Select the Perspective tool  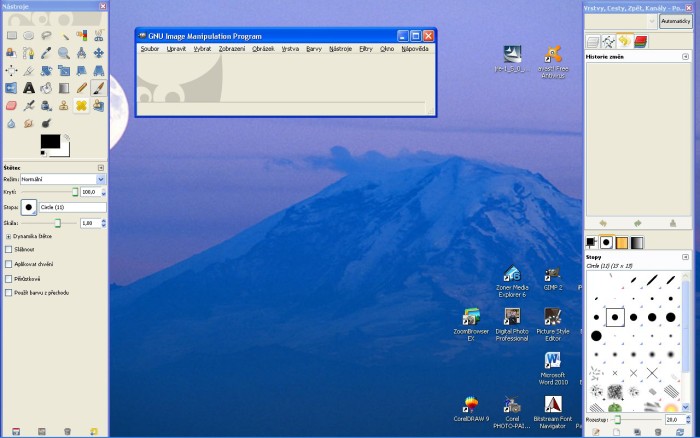click(x=99, y=71)
